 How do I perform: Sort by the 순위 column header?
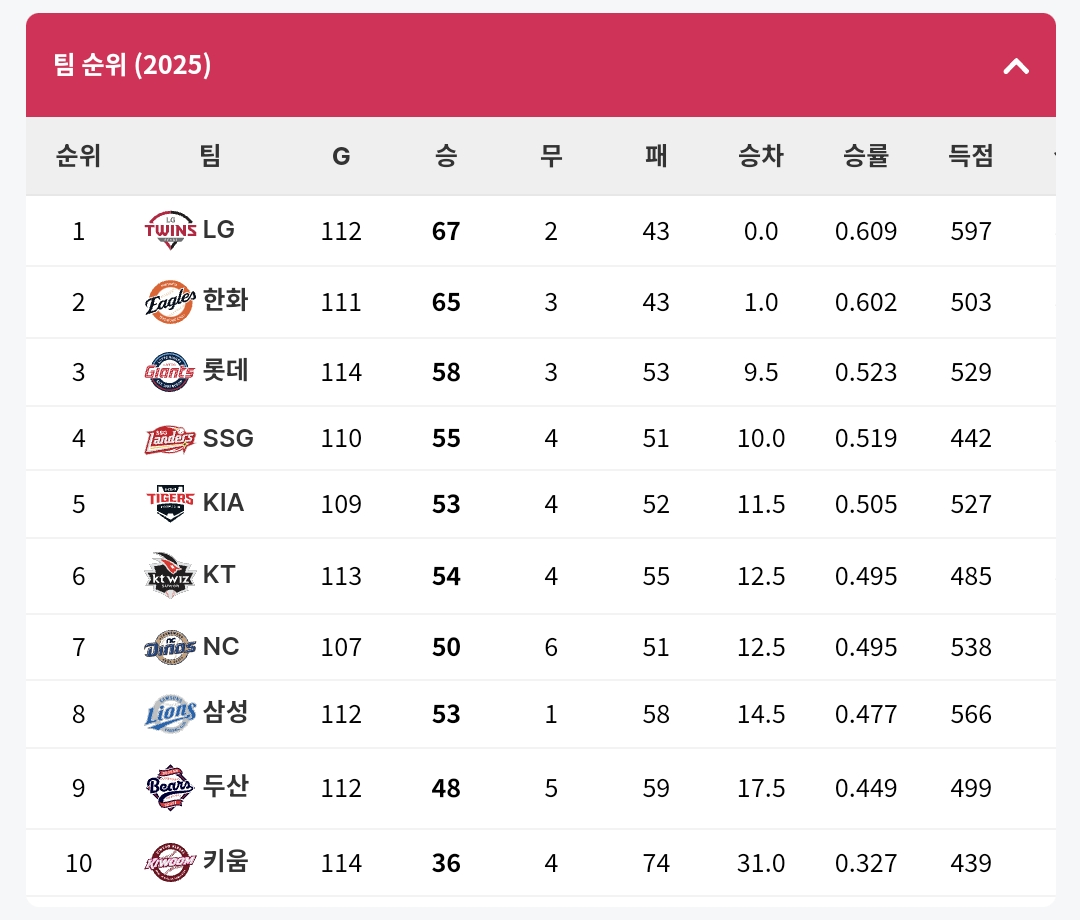point(78,156)
